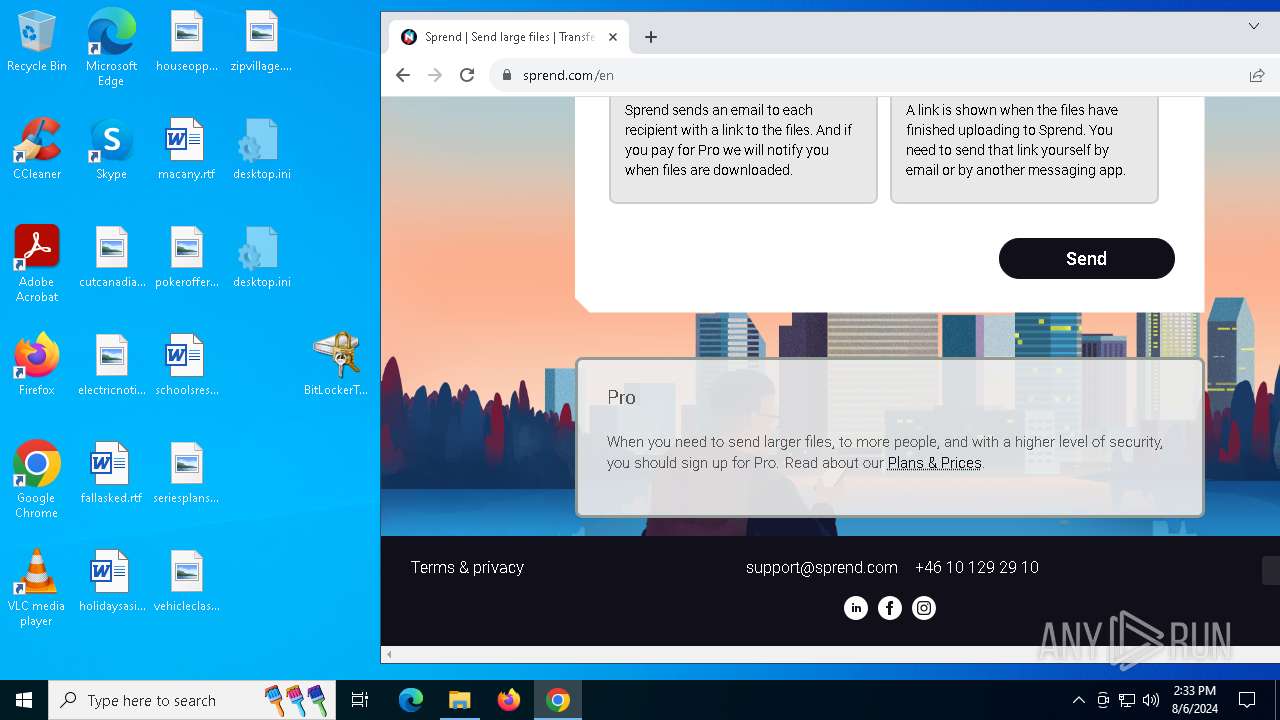Open Task View on the taskbar
Image resolution: width=1280 pixels, height=720 pixels.
[360, 700]
